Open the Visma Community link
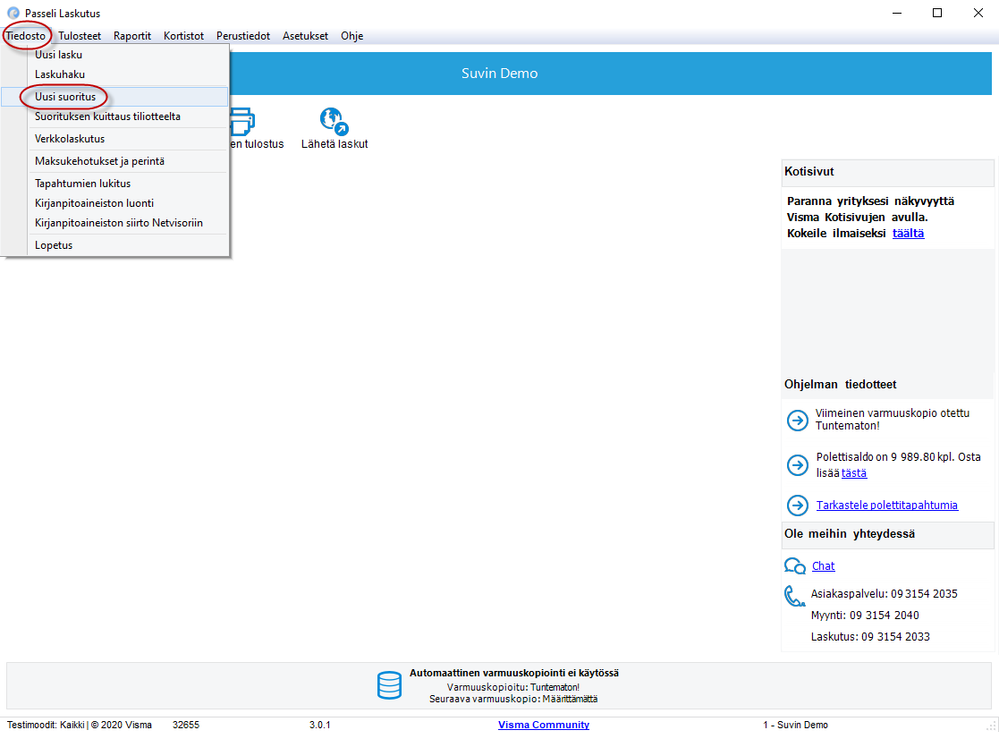 (543, 725)
